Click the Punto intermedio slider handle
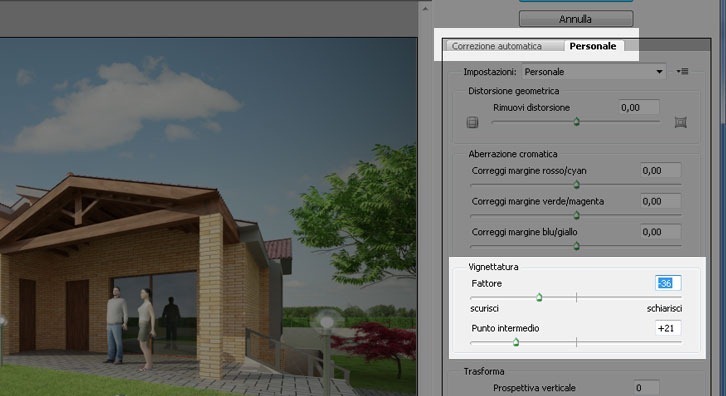Image resolution: width=726 pixels, height=396 pixels. tap(516, 342)
